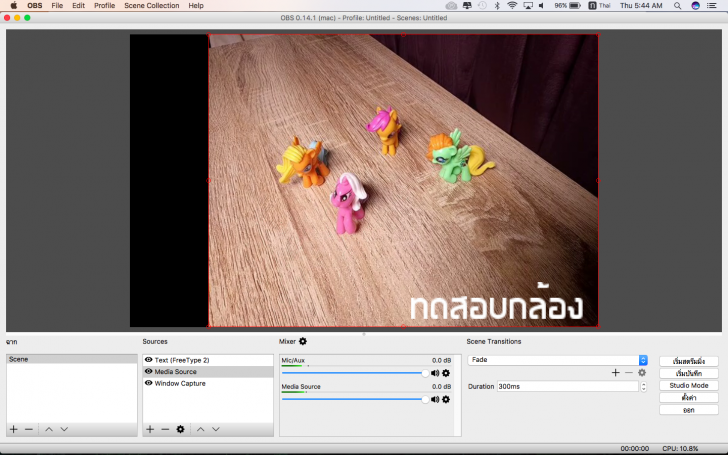The height and width of the screenshot is (455, 728).
Task: Move the selected source up in the list
Action: (201, 429)
